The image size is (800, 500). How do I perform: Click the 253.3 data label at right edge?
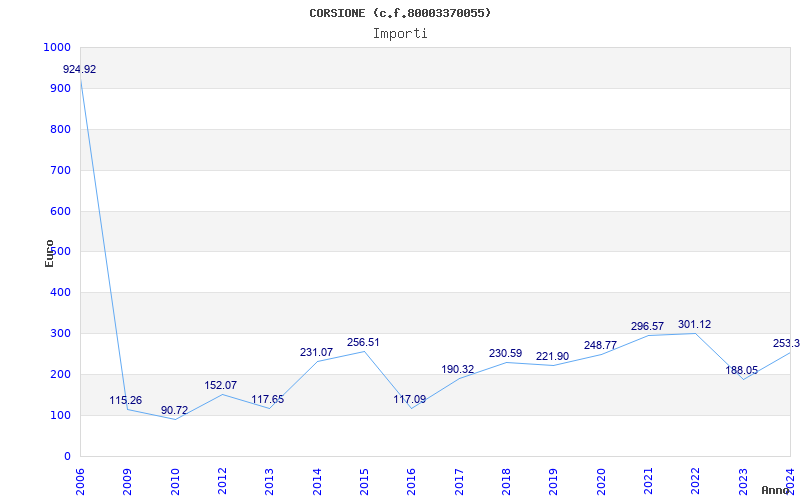tap(786, 343)
